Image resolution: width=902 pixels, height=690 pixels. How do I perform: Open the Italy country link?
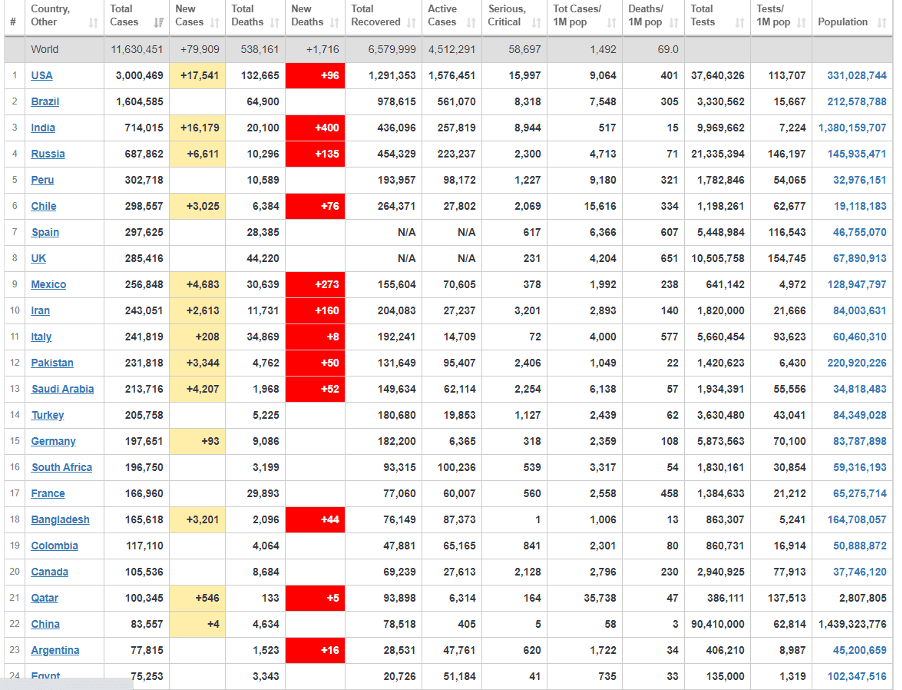pos(41,337)
